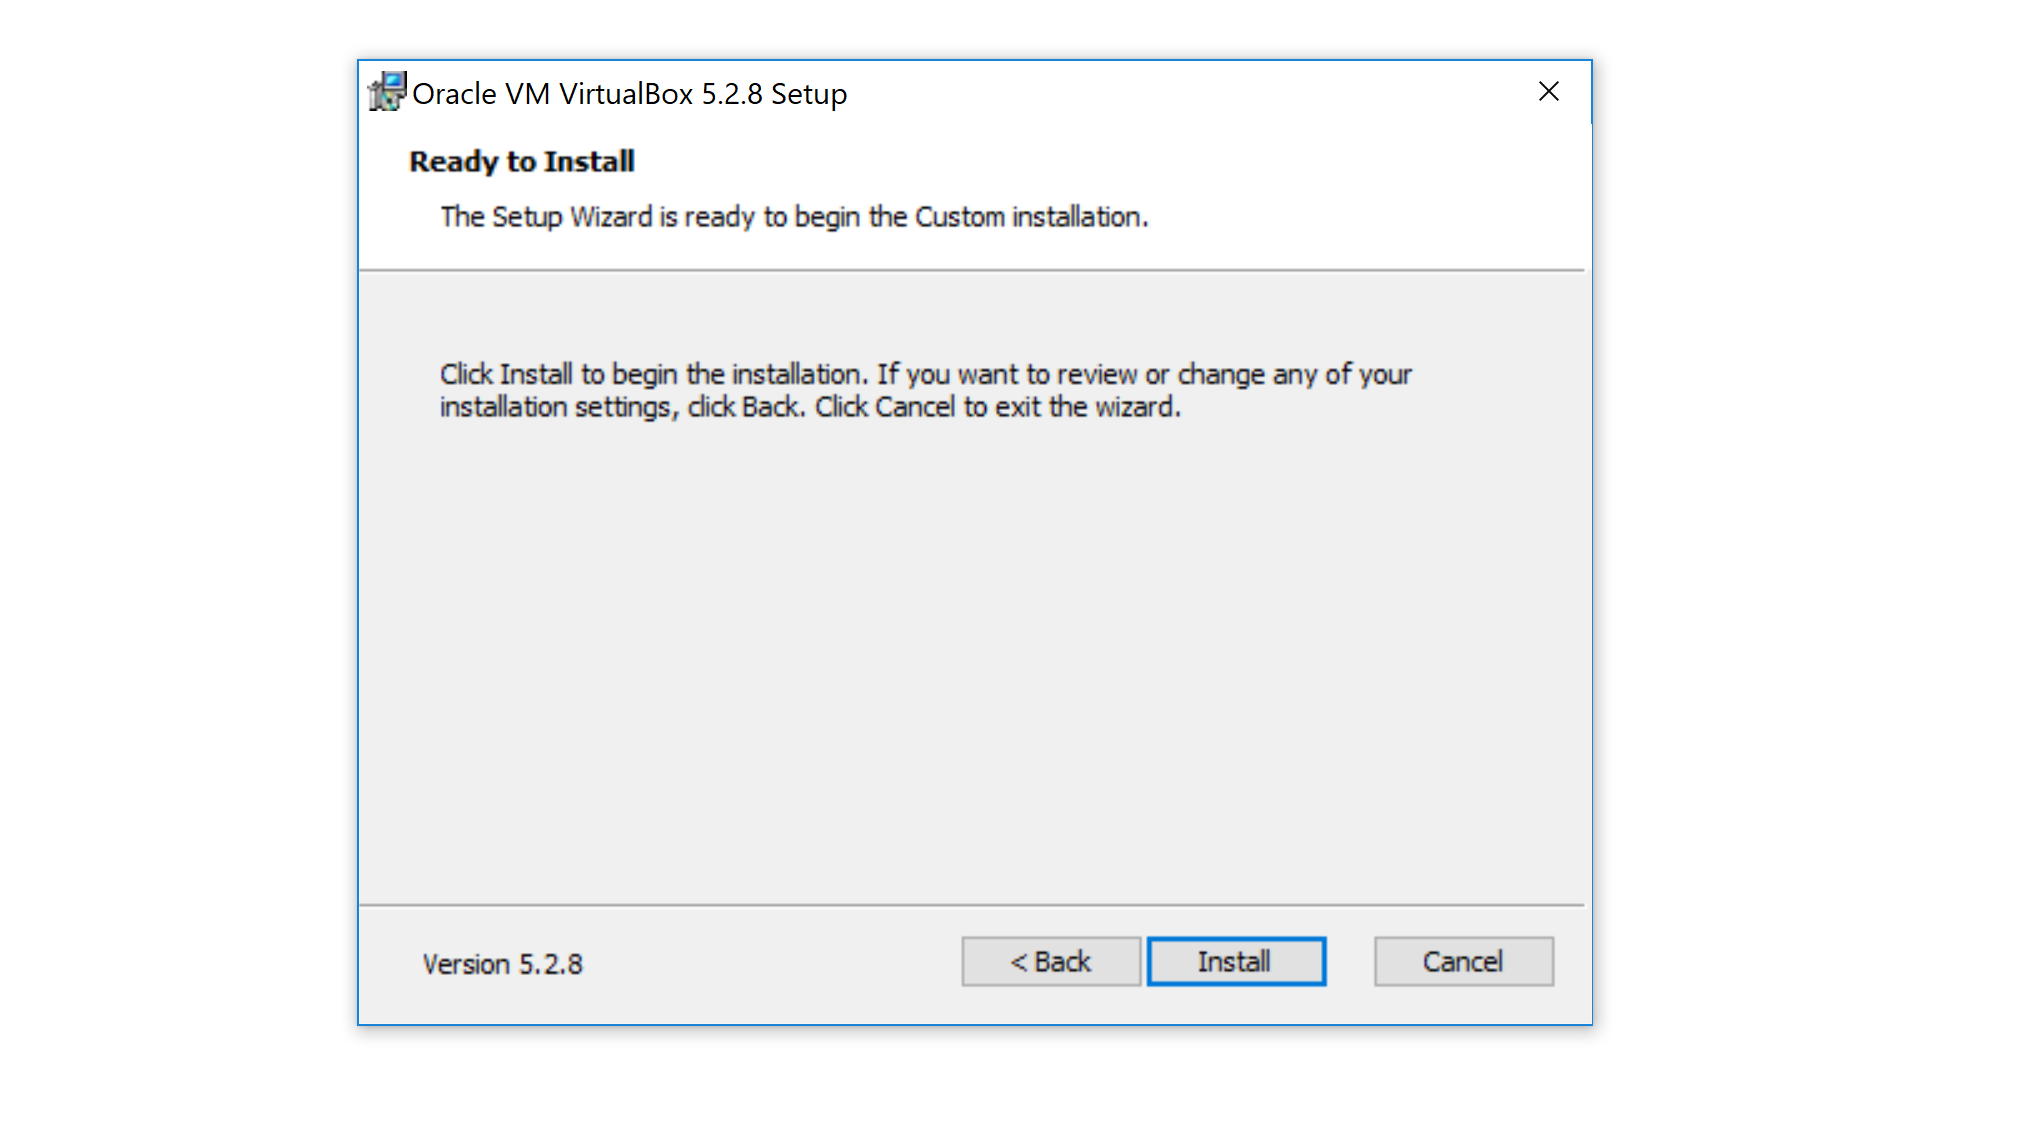Click the "Version 5.2.8" label in footer
2021x1136 pixels.
tap(502, 964)
